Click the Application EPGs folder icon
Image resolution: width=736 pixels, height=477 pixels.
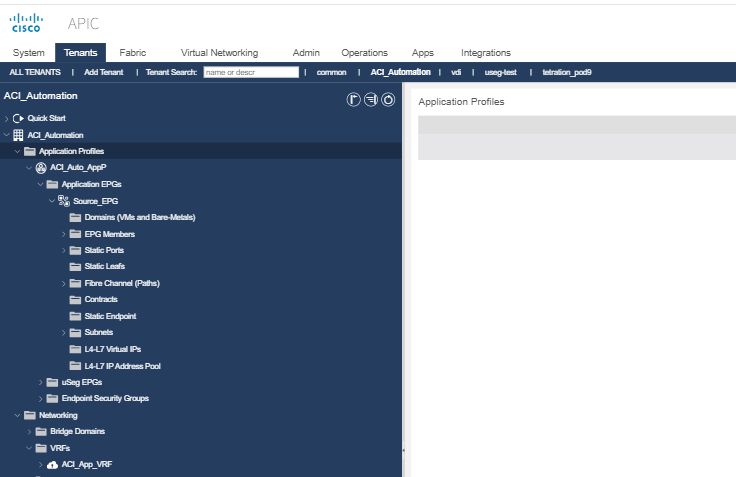[x=53, y=184]
